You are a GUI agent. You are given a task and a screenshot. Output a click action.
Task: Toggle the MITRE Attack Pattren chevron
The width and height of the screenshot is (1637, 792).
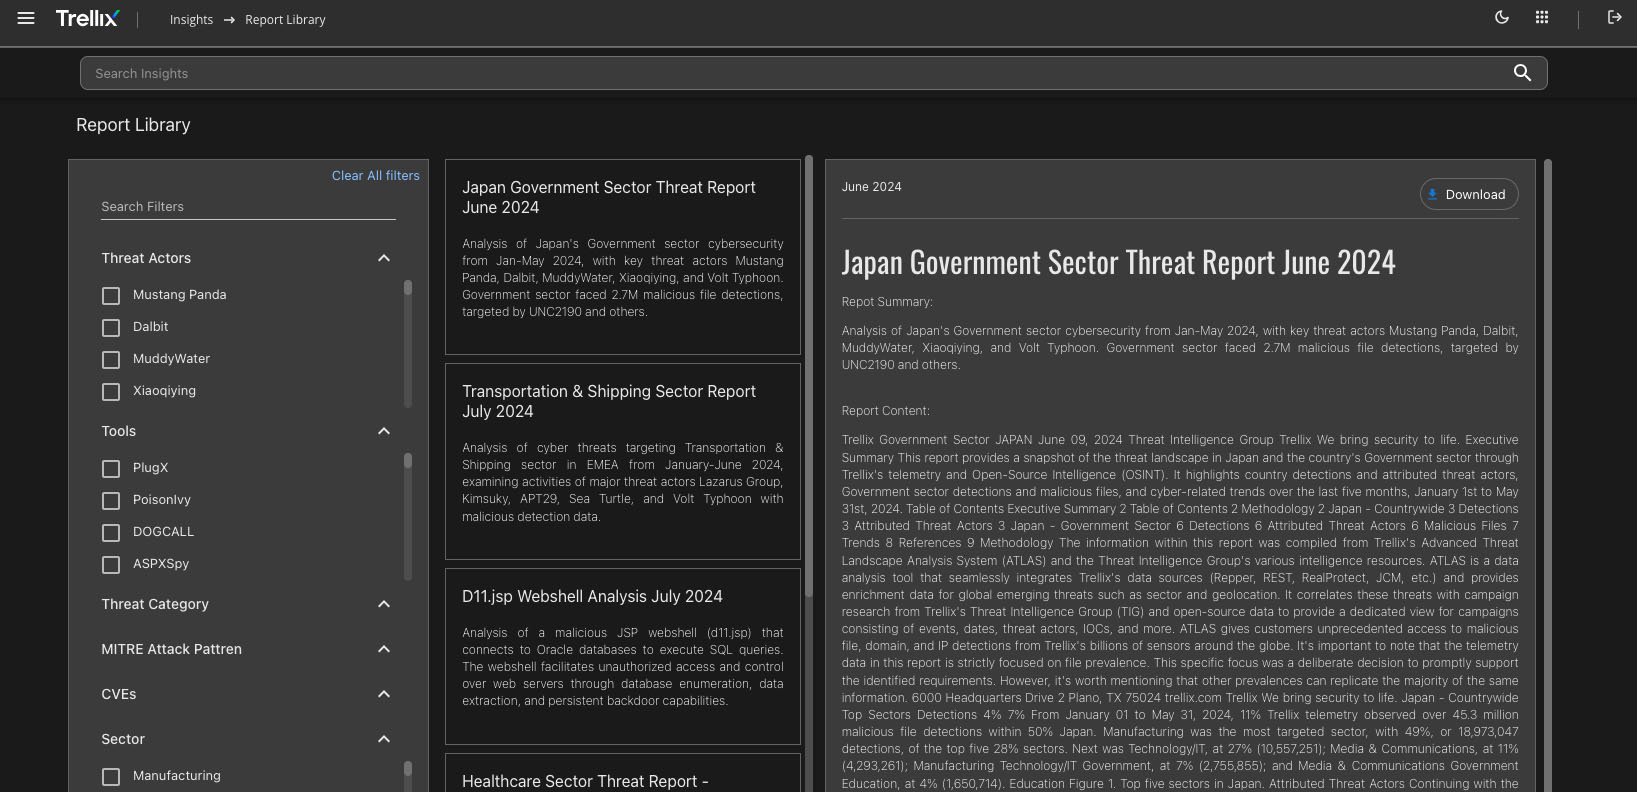[x=384, y=649]
